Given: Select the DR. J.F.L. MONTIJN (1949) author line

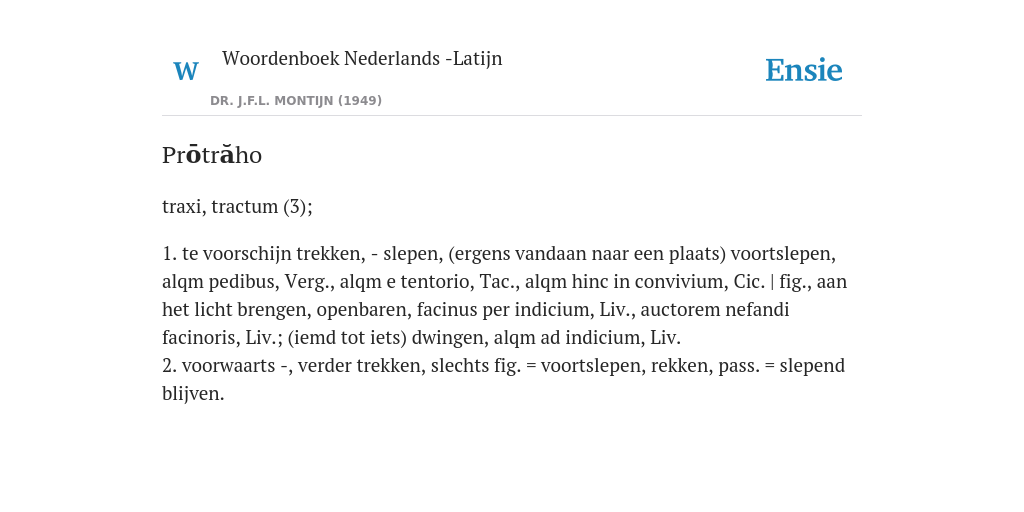Looking at the screenshot, I should pos(296,101).
